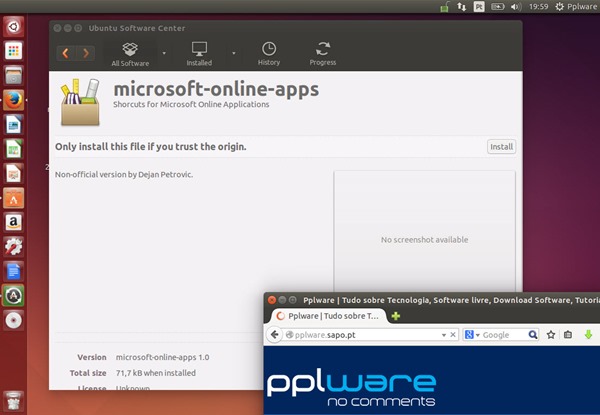Click Firefox back button

click(x=274, y=335)
